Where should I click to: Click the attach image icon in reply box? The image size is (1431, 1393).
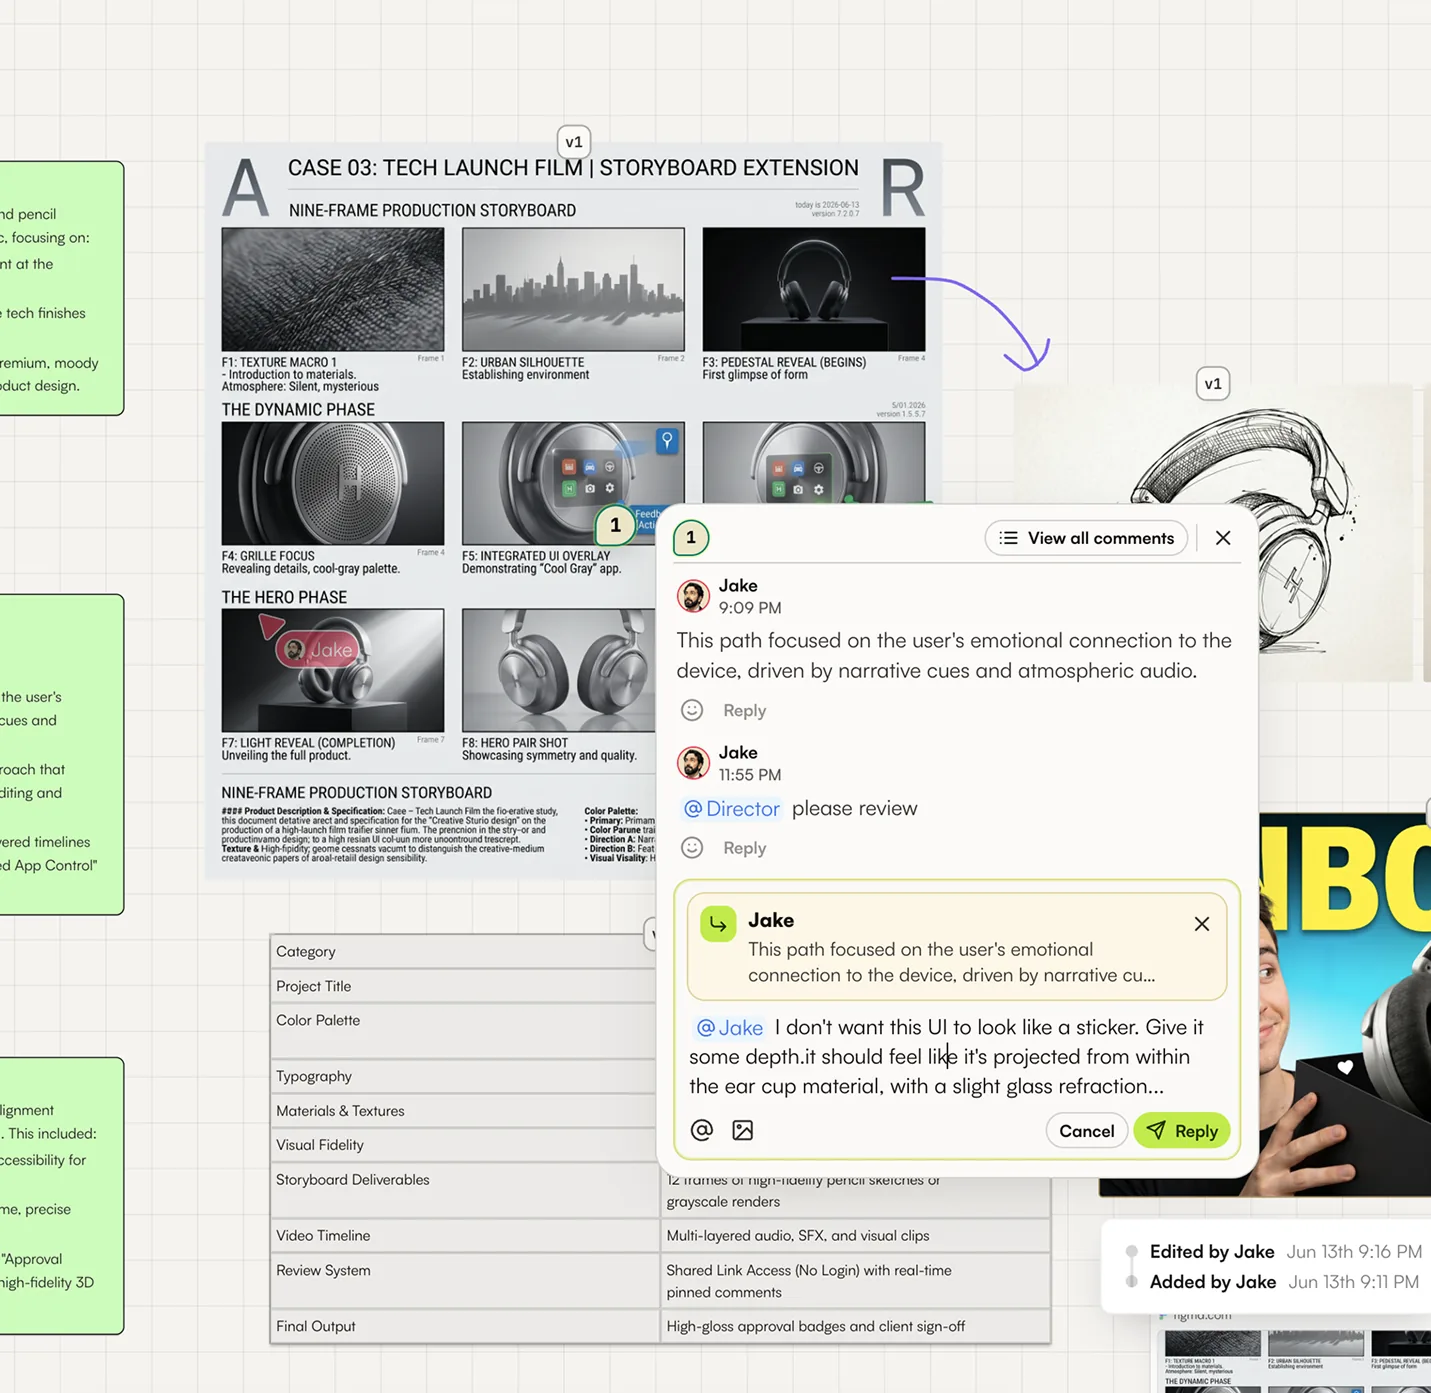[742, 1130]
